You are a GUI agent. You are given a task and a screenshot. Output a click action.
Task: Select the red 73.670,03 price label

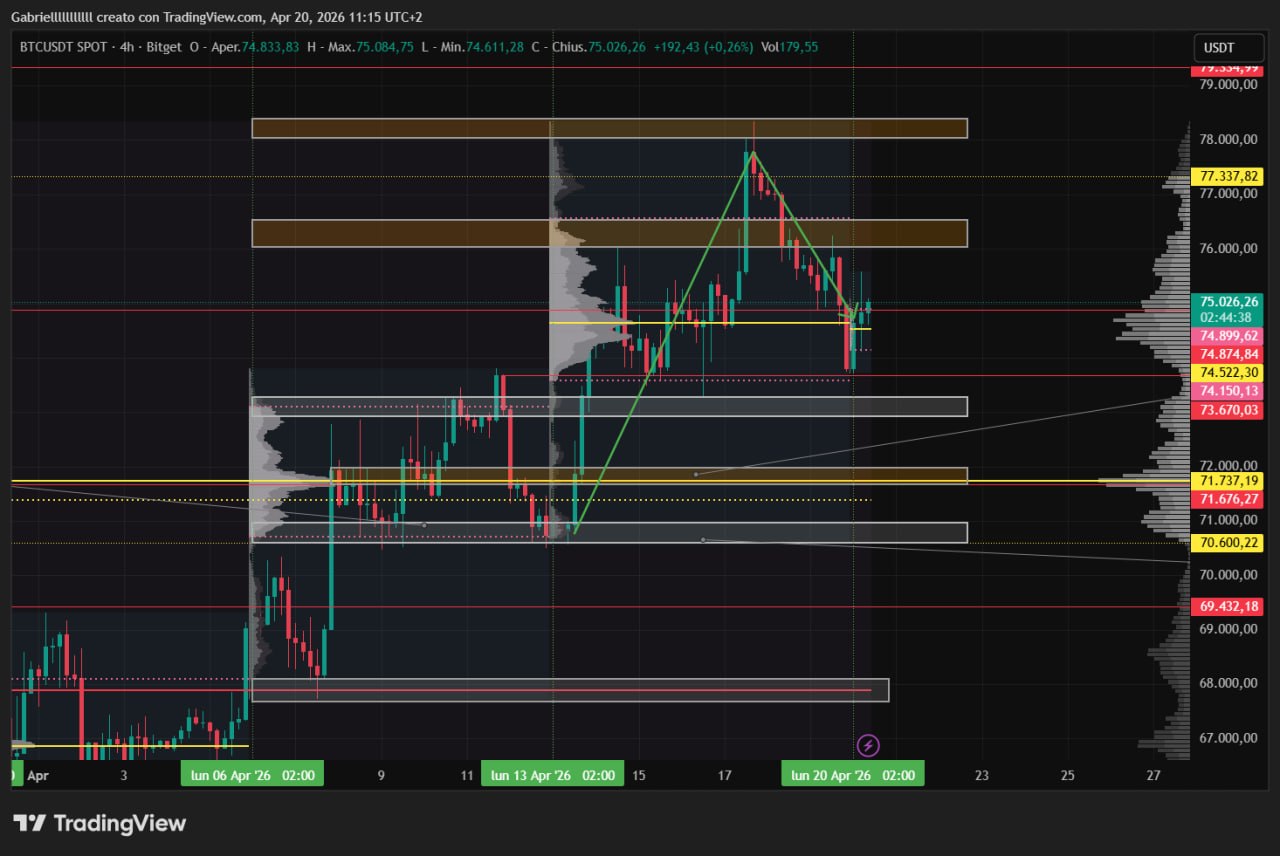[1229, 410]
